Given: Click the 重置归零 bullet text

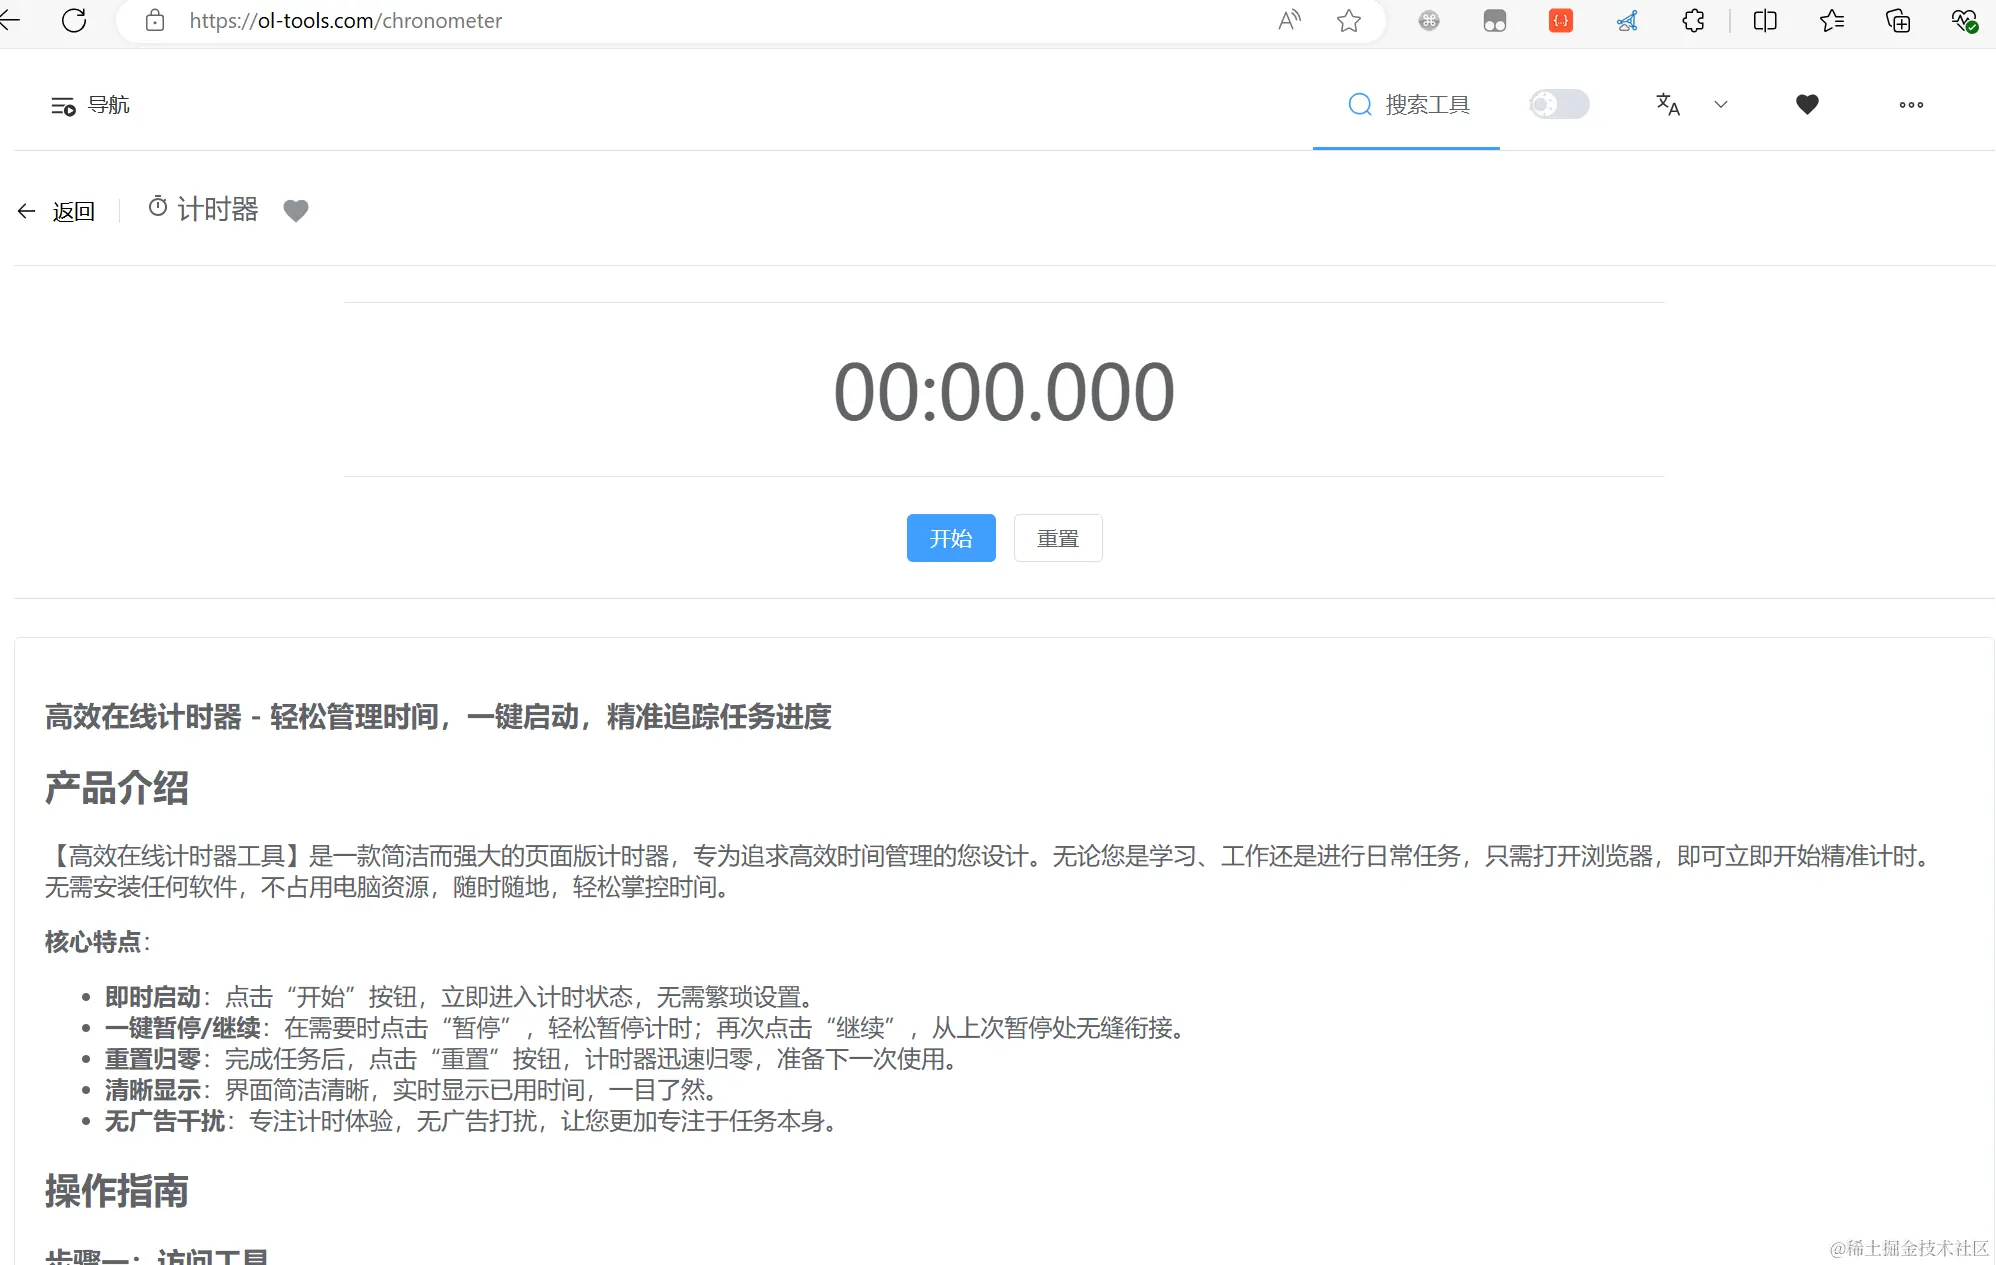Looking at the screenshot, I should click(153, 1059).
